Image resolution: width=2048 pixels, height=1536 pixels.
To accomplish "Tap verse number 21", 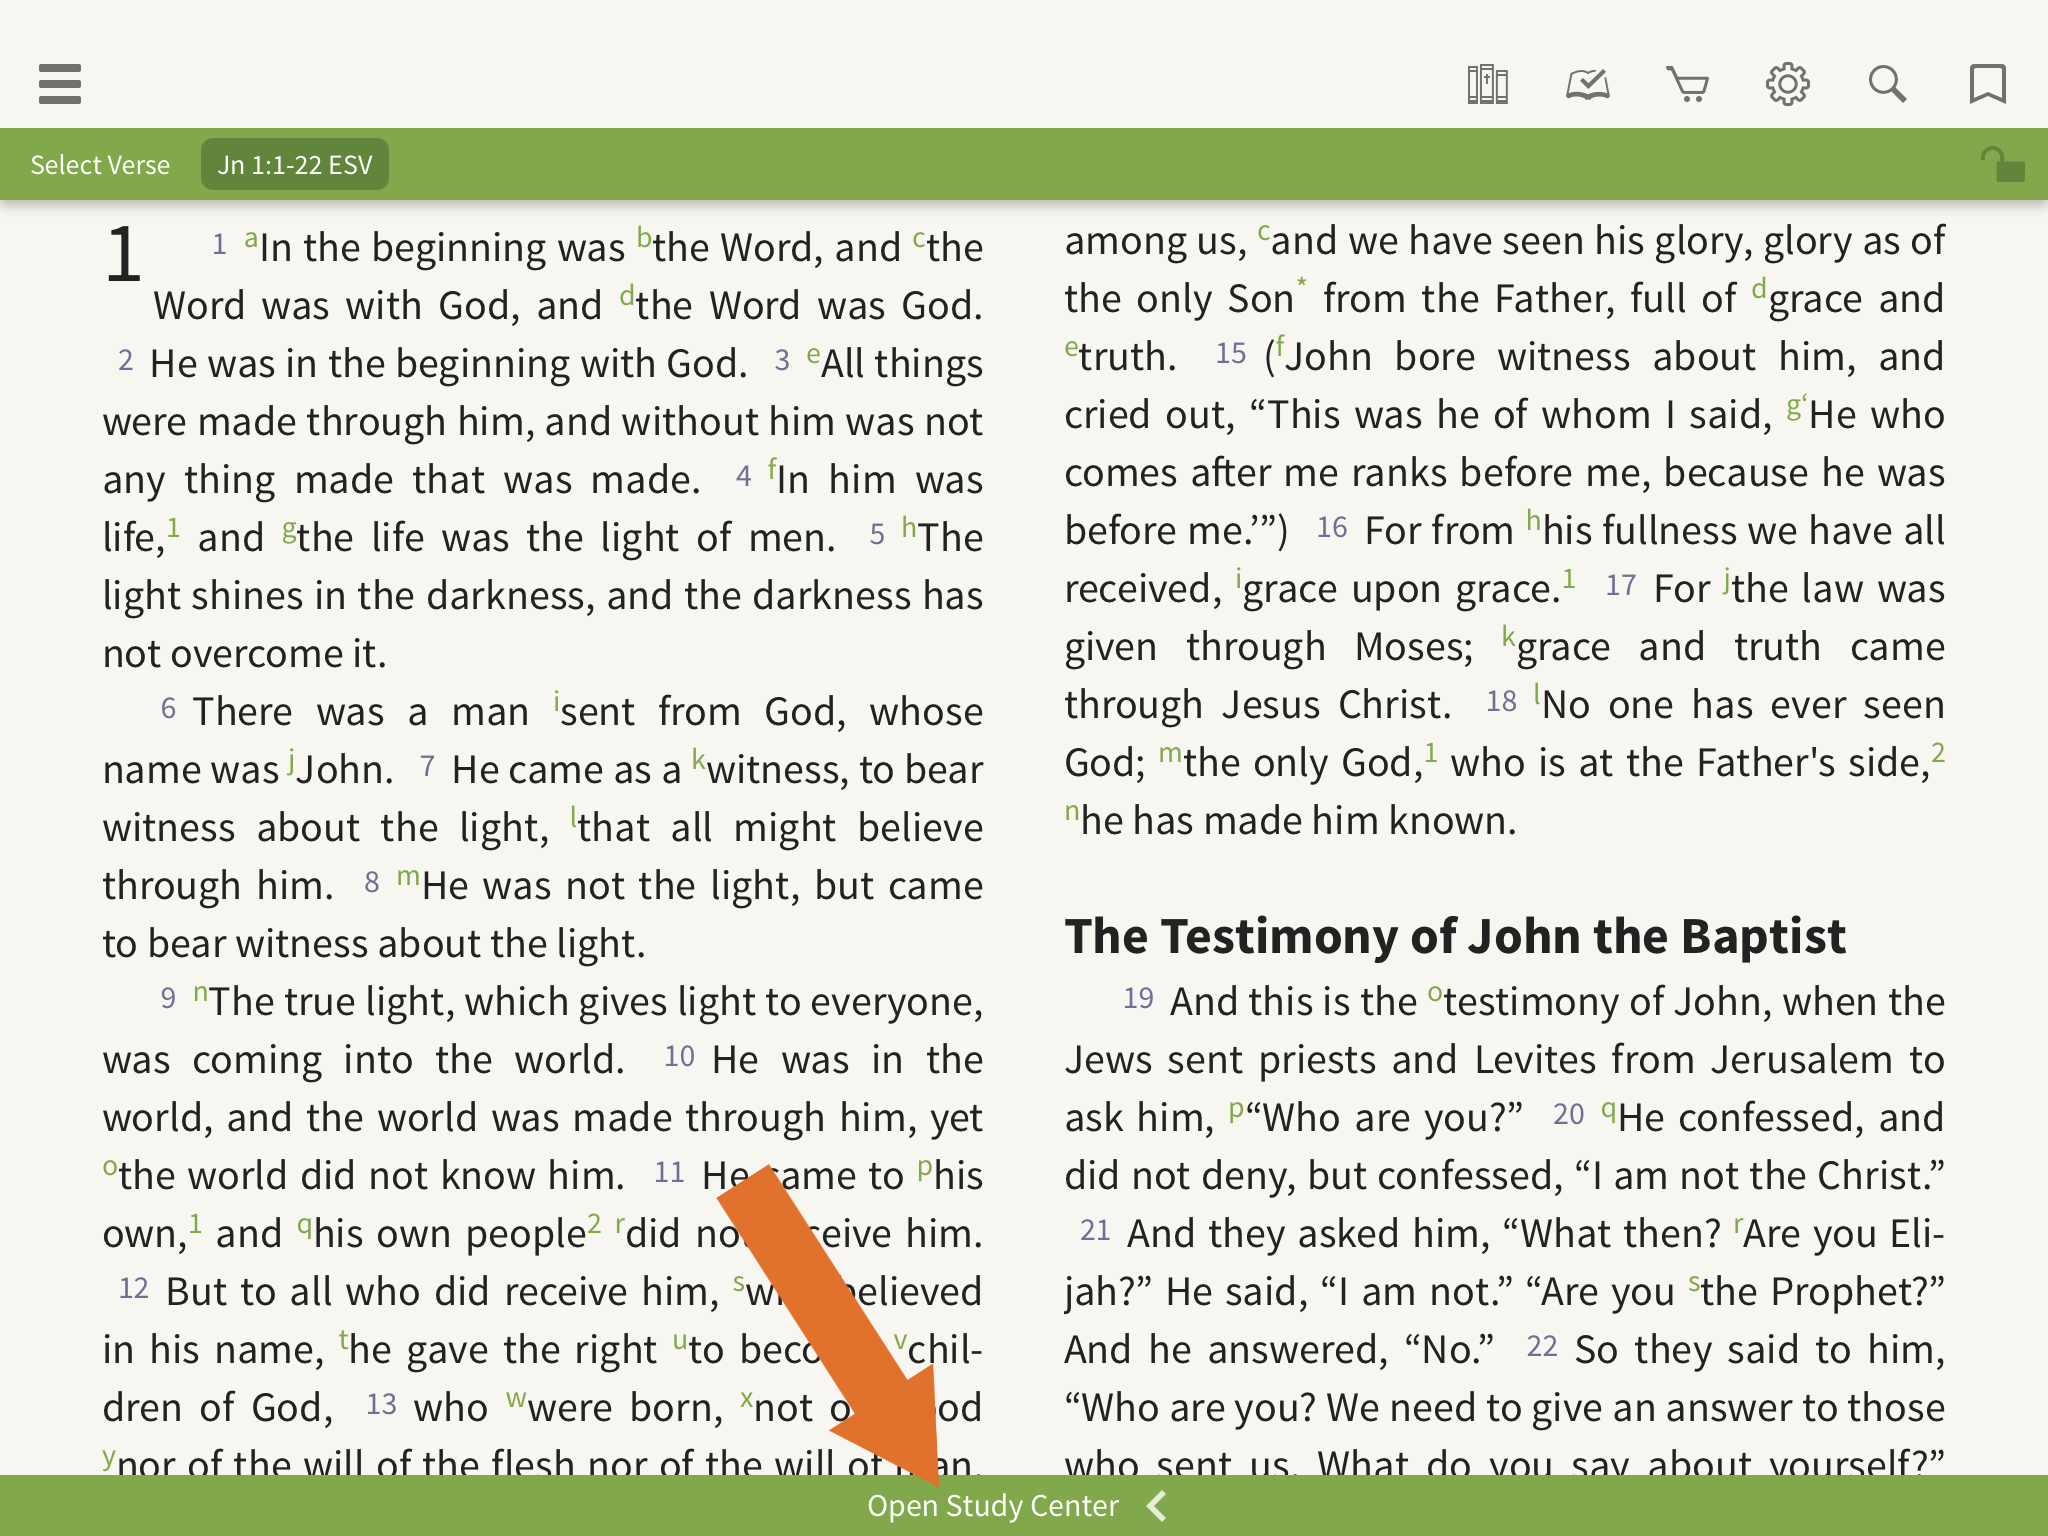I will point(1096,1230).
